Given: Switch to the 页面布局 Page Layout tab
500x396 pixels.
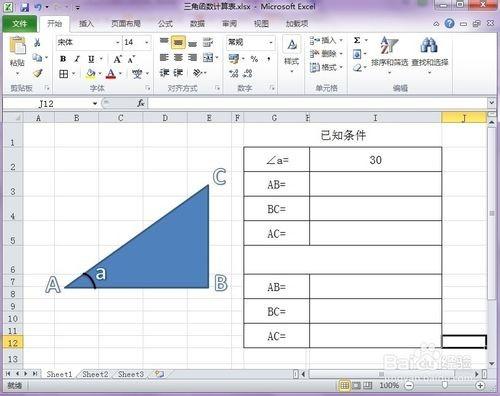Looking at the screenshot, I should click(126, 24).
